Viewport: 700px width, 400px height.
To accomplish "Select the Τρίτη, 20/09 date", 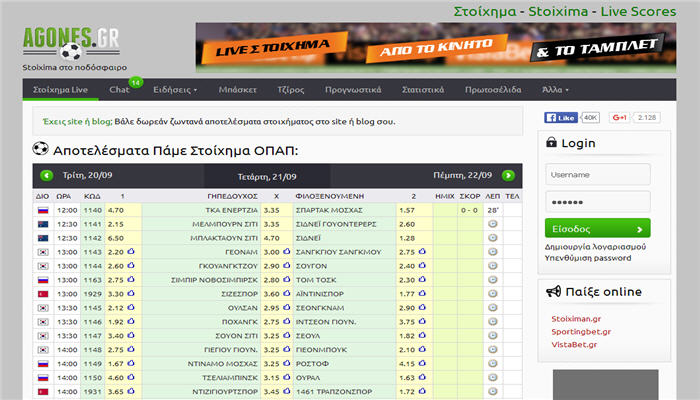I will [88, 175].
